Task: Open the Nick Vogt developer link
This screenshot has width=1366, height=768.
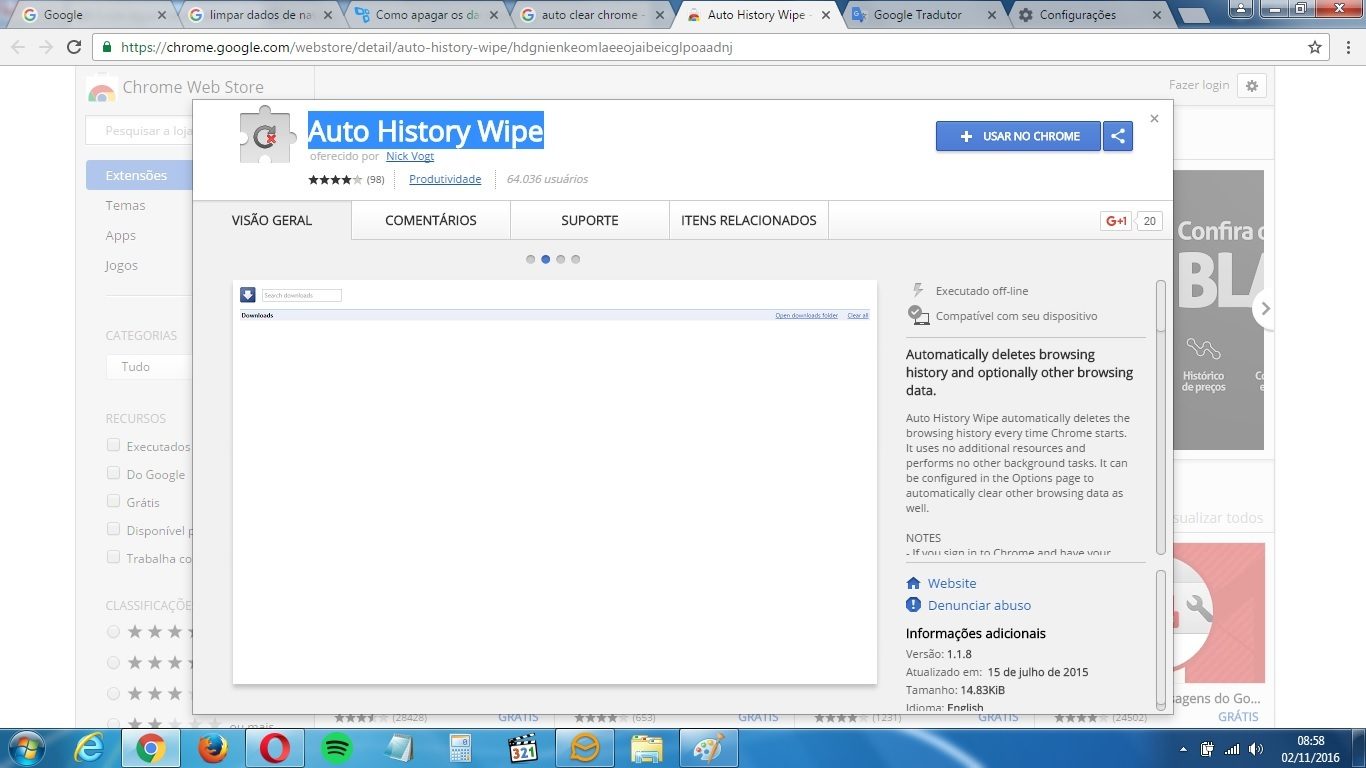Action: (x=410, y=156)
